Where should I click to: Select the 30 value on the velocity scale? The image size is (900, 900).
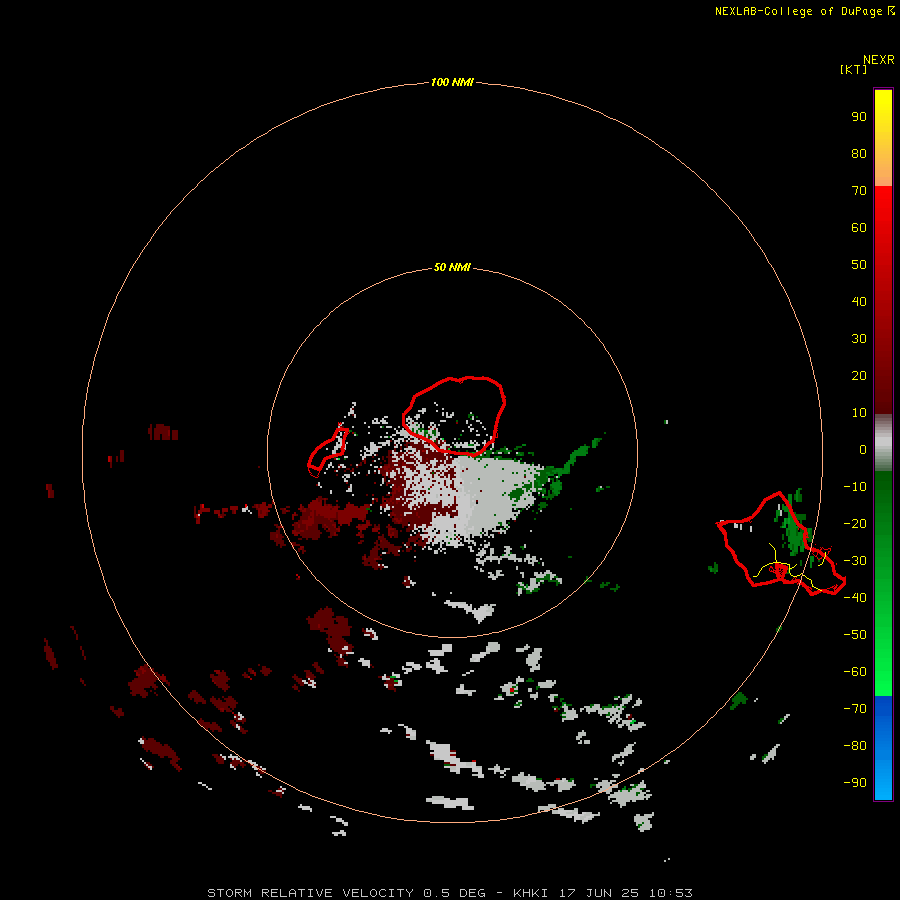859,339
